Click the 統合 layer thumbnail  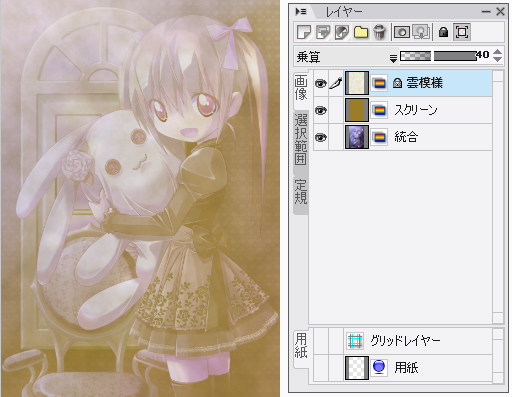click(x=357, y=137)
